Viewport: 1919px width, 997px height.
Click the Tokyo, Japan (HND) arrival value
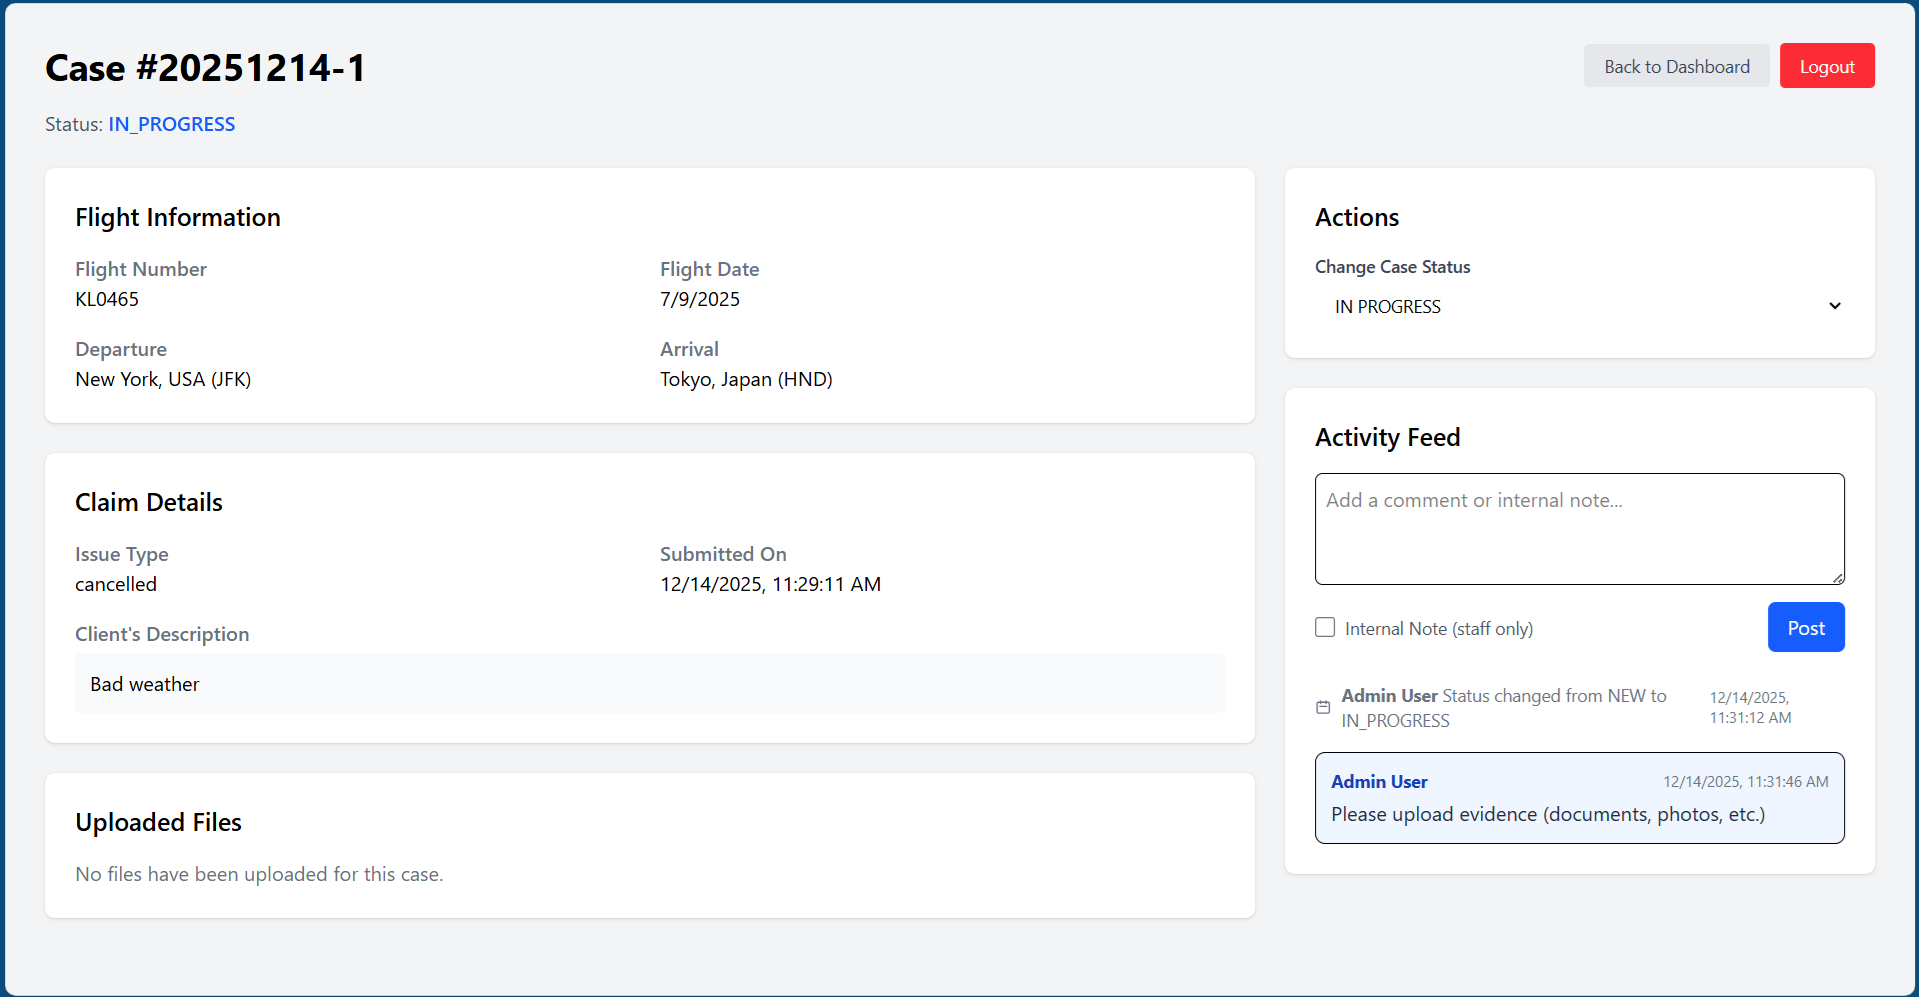(746, 379)
